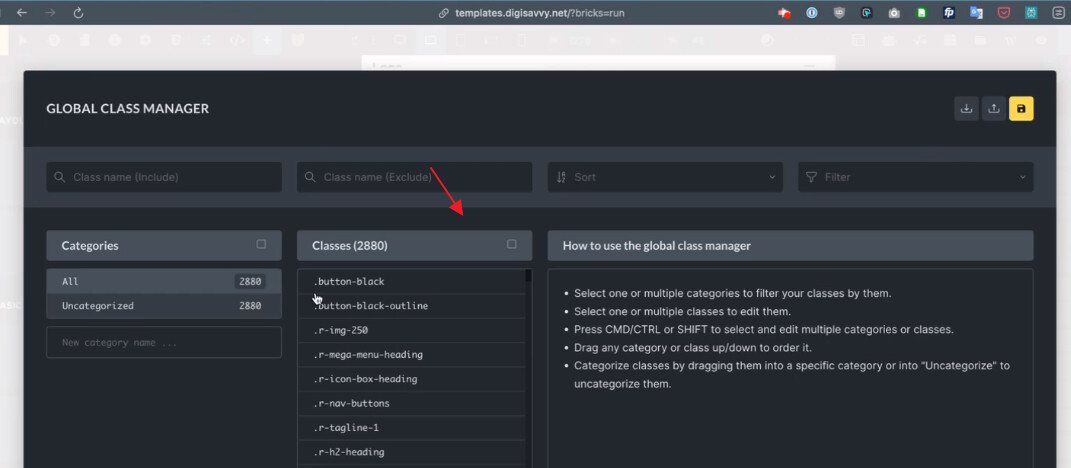Click the upload classes icon
This screenshot has height=468, width=1071.
click(x=994, y=109)
